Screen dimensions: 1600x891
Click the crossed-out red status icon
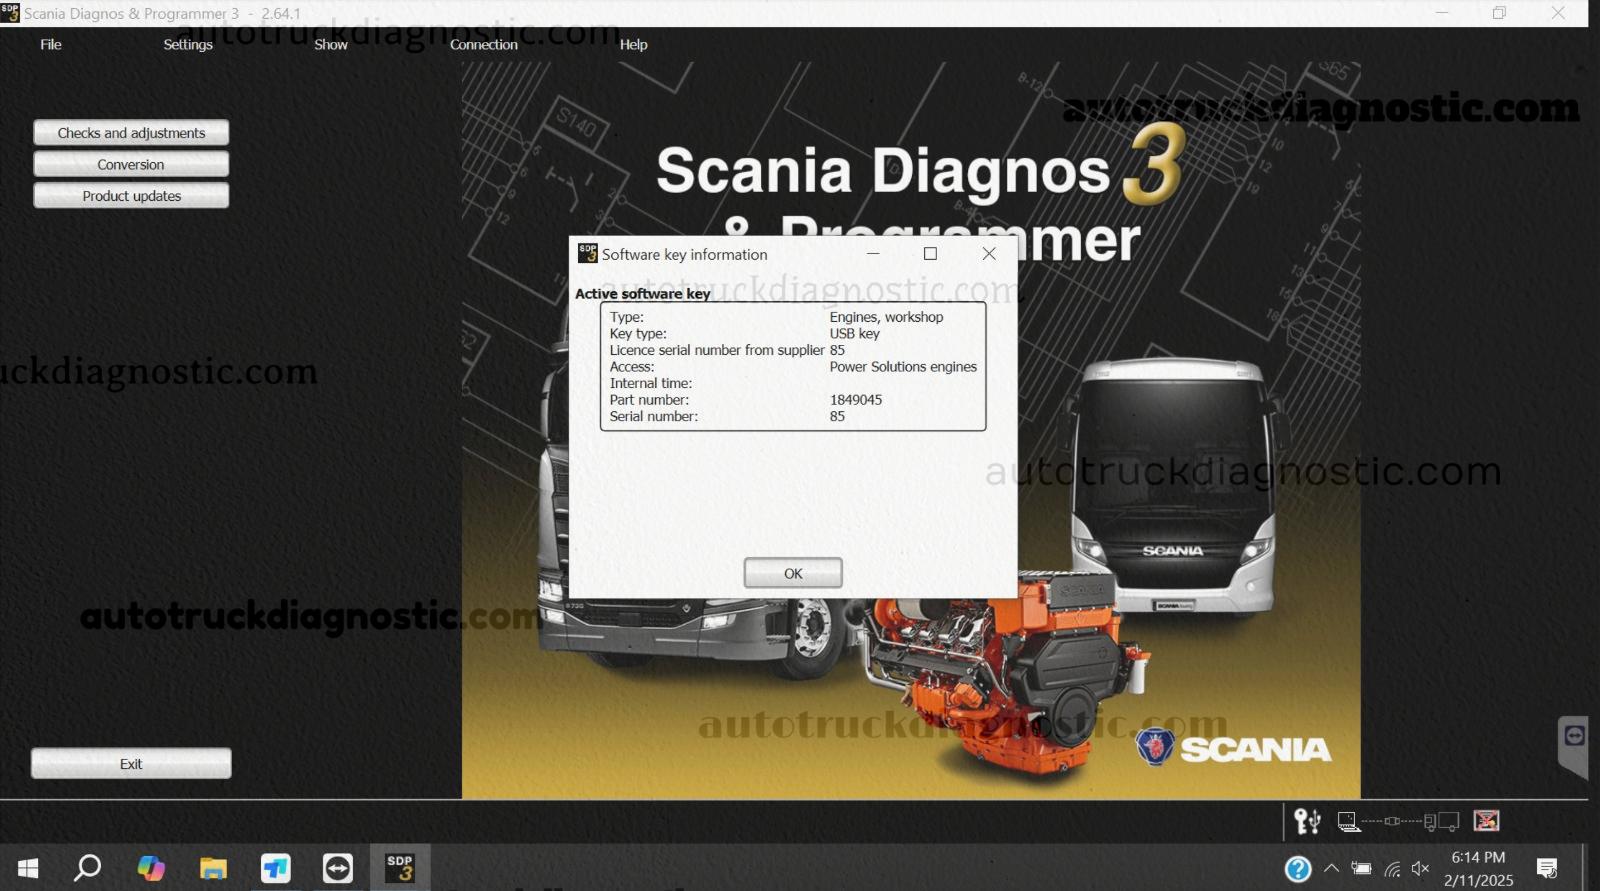[x=1486, y=821]
